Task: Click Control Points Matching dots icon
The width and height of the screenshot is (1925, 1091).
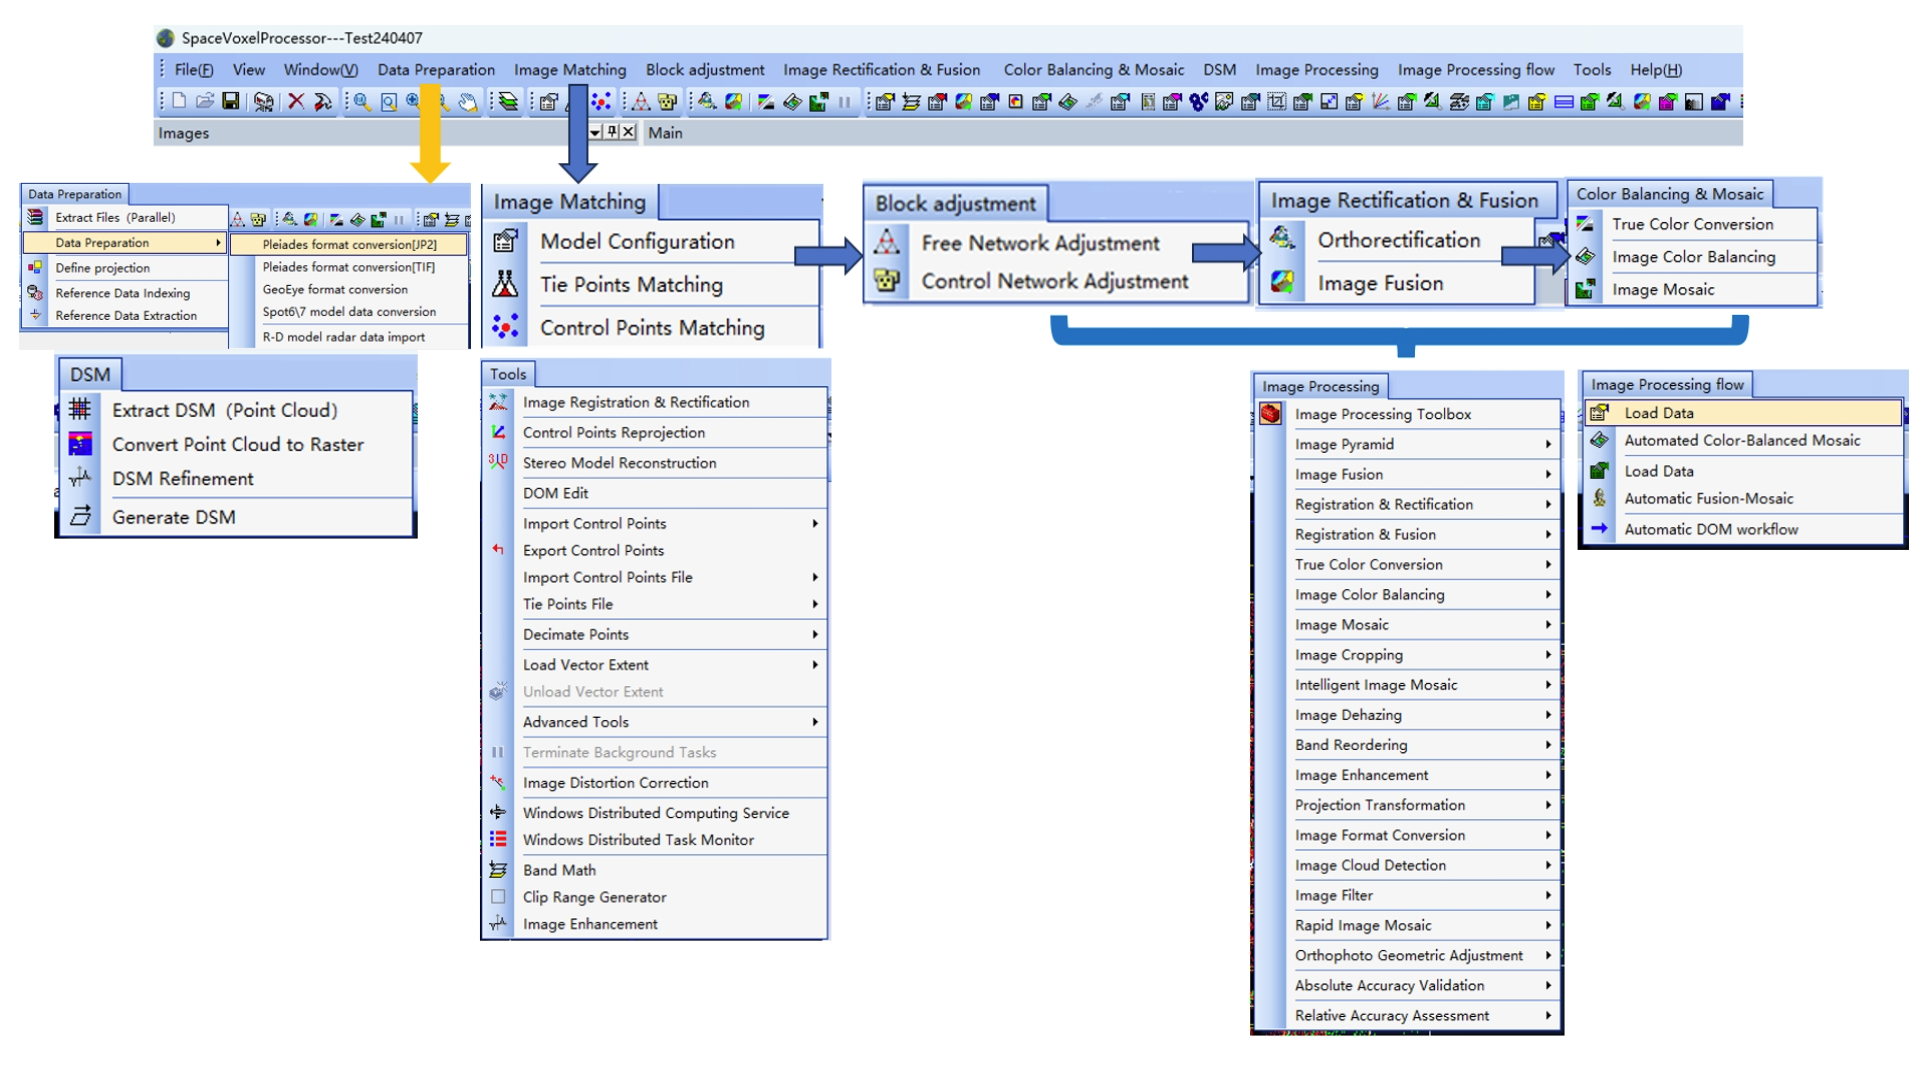Action: pyautogui.click(x=505, y=327)
